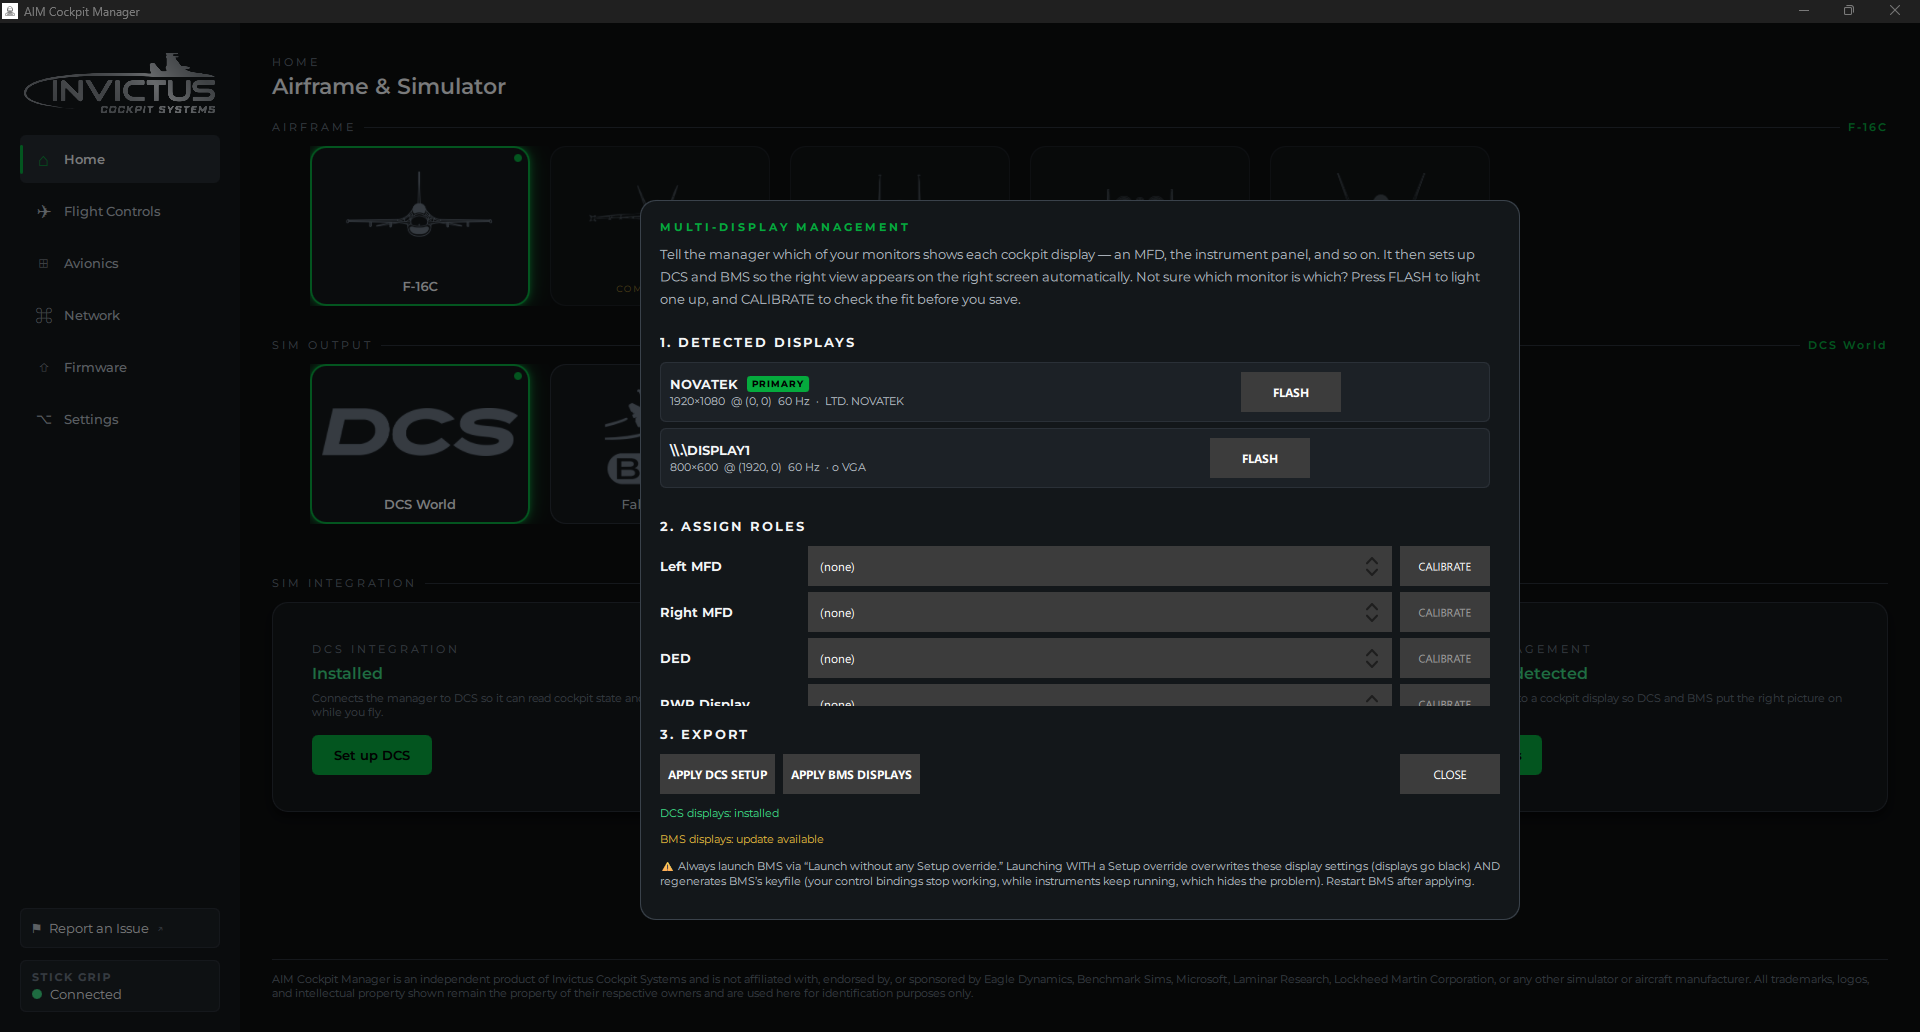This screenshot has height=1032, width=1920.
Task: Minimize the AIM Cockpit Manager window
Action: (1804, 11)
